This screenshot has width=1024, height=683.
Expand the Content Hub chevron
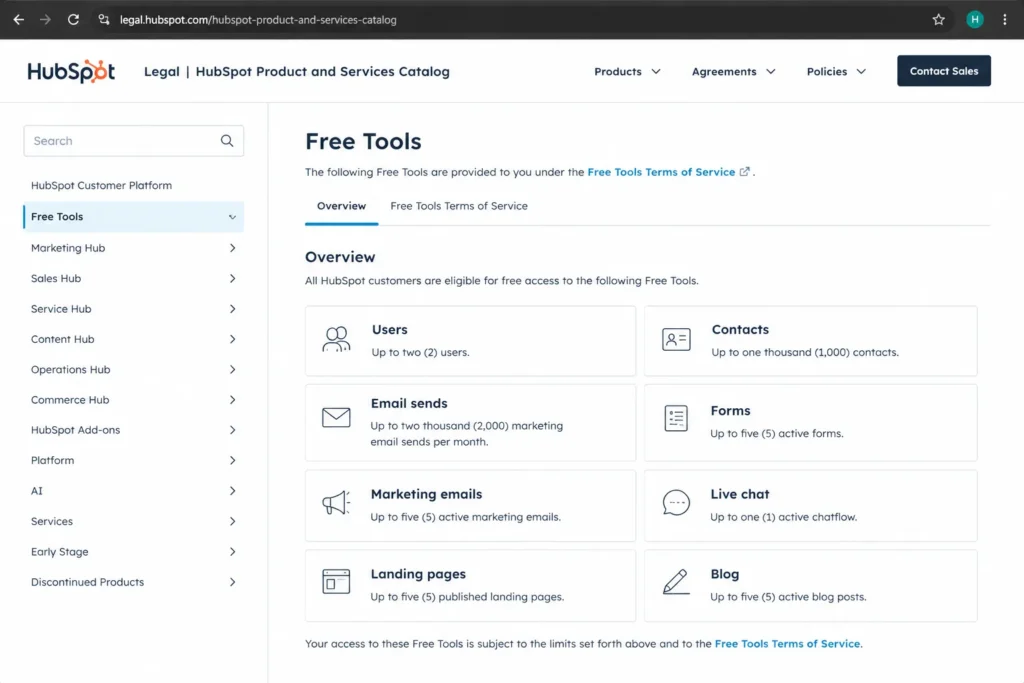tap(232, 339)
